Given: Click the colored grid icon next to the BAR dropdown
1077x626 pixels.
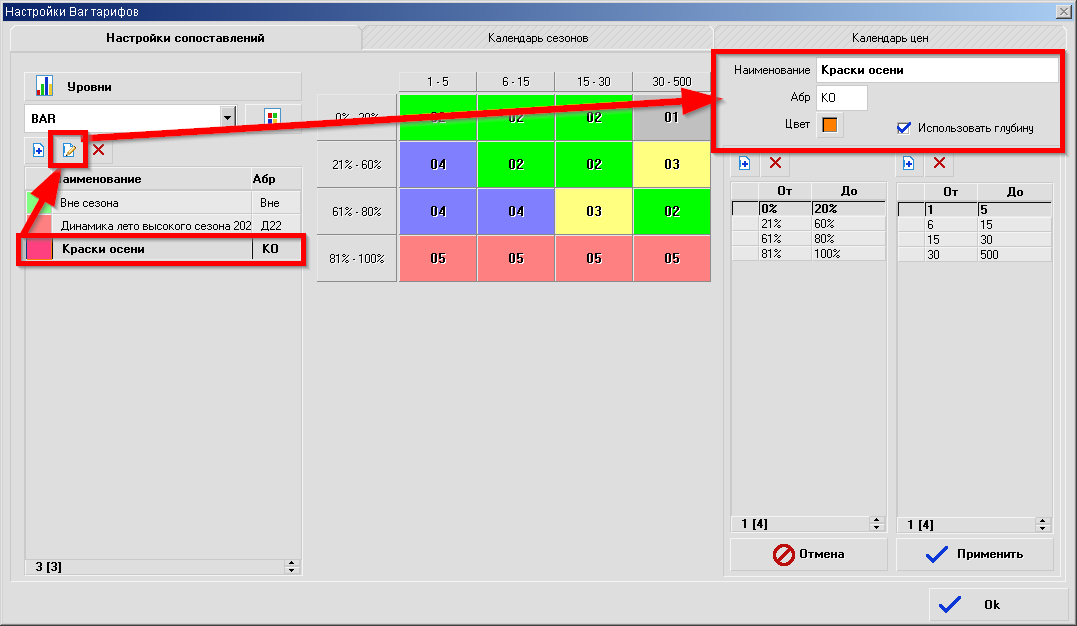Looking at the screenshot, I should click(272, 118).
